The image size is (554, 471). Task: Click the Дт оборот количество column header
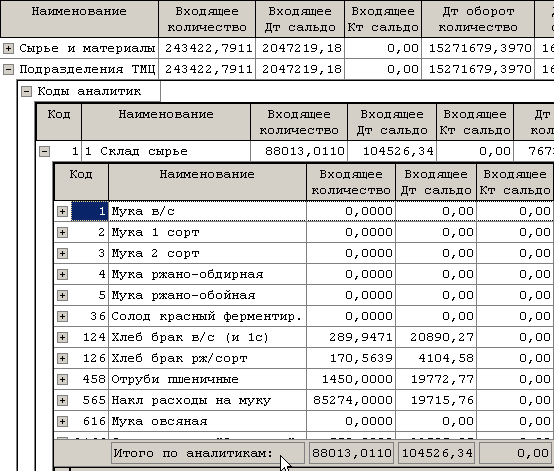click(x=478, y=19)
